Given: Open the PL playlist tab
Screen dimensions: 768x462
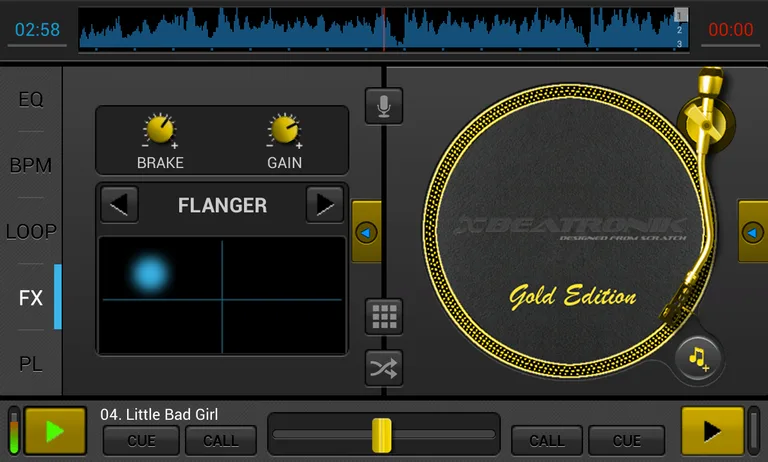Looking at the screenshot, I should click(31, 364).
